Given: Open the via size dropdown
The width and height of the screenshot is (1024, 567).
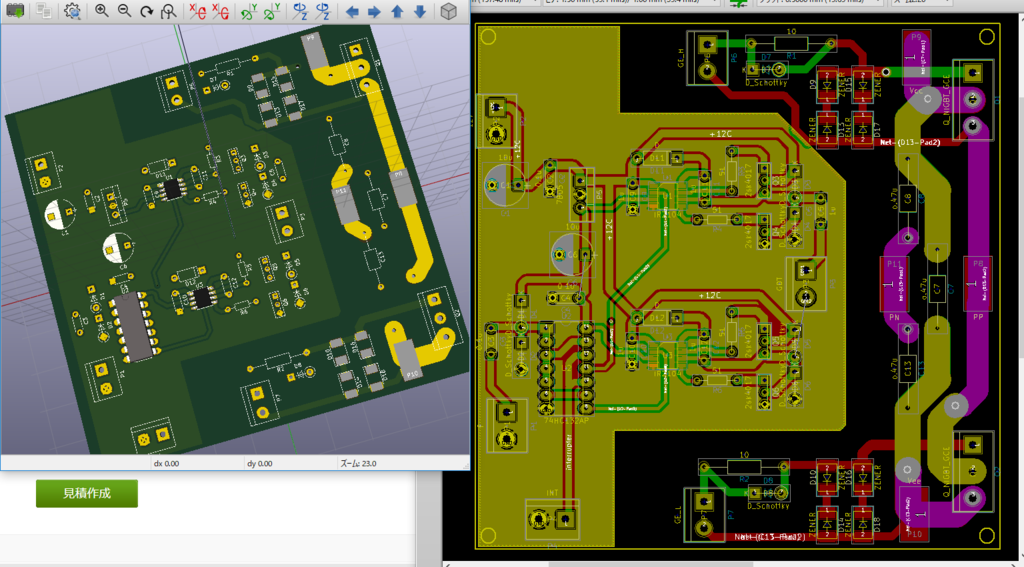Looking at the screenshot, I should (x=632, y=3).
